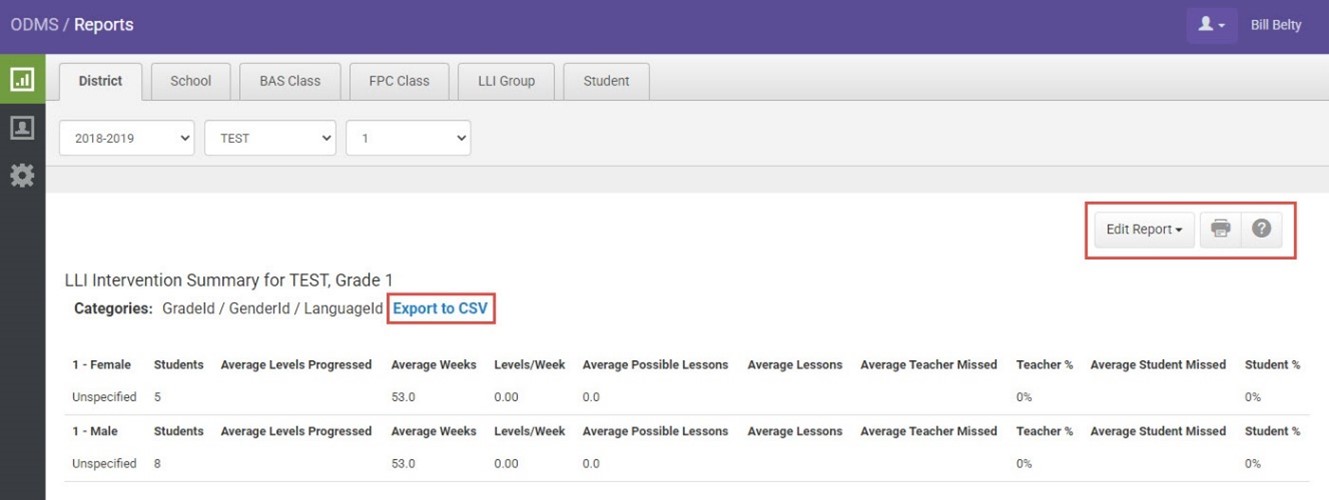Switch to the District tab
This screenshot has width=1329, height=500.
100,81
